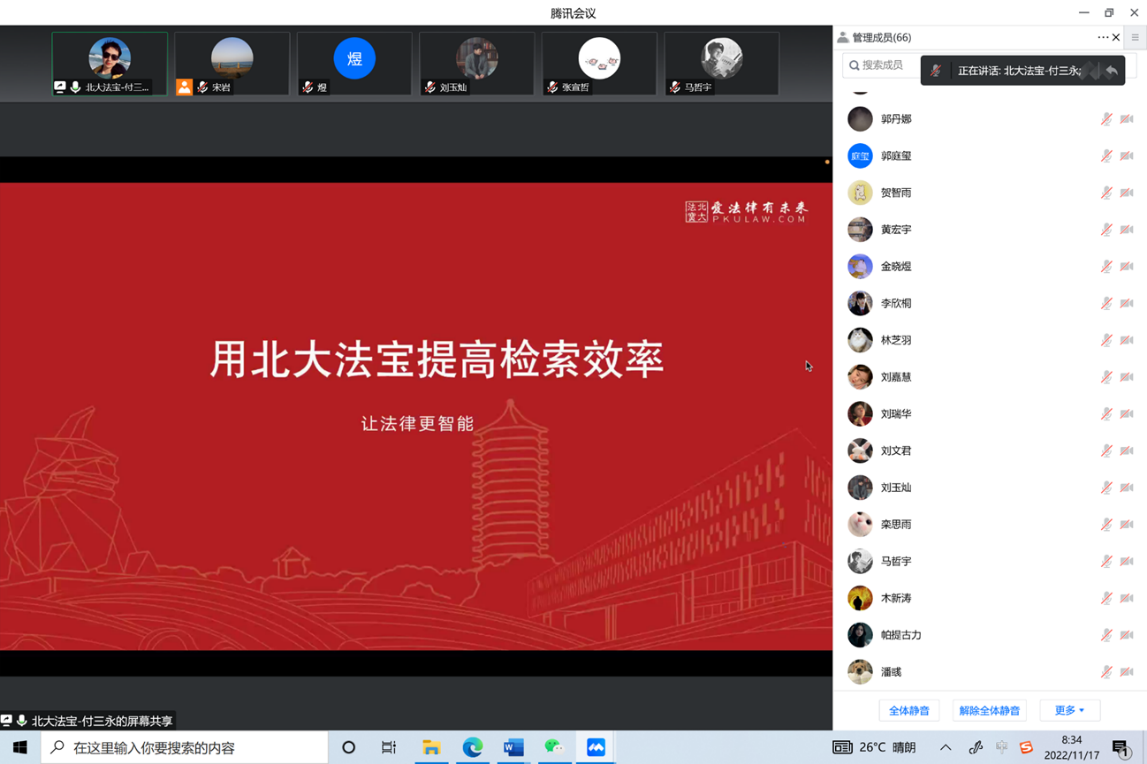Click 郭丹娜's camera icon

[x=1127, y=119]
